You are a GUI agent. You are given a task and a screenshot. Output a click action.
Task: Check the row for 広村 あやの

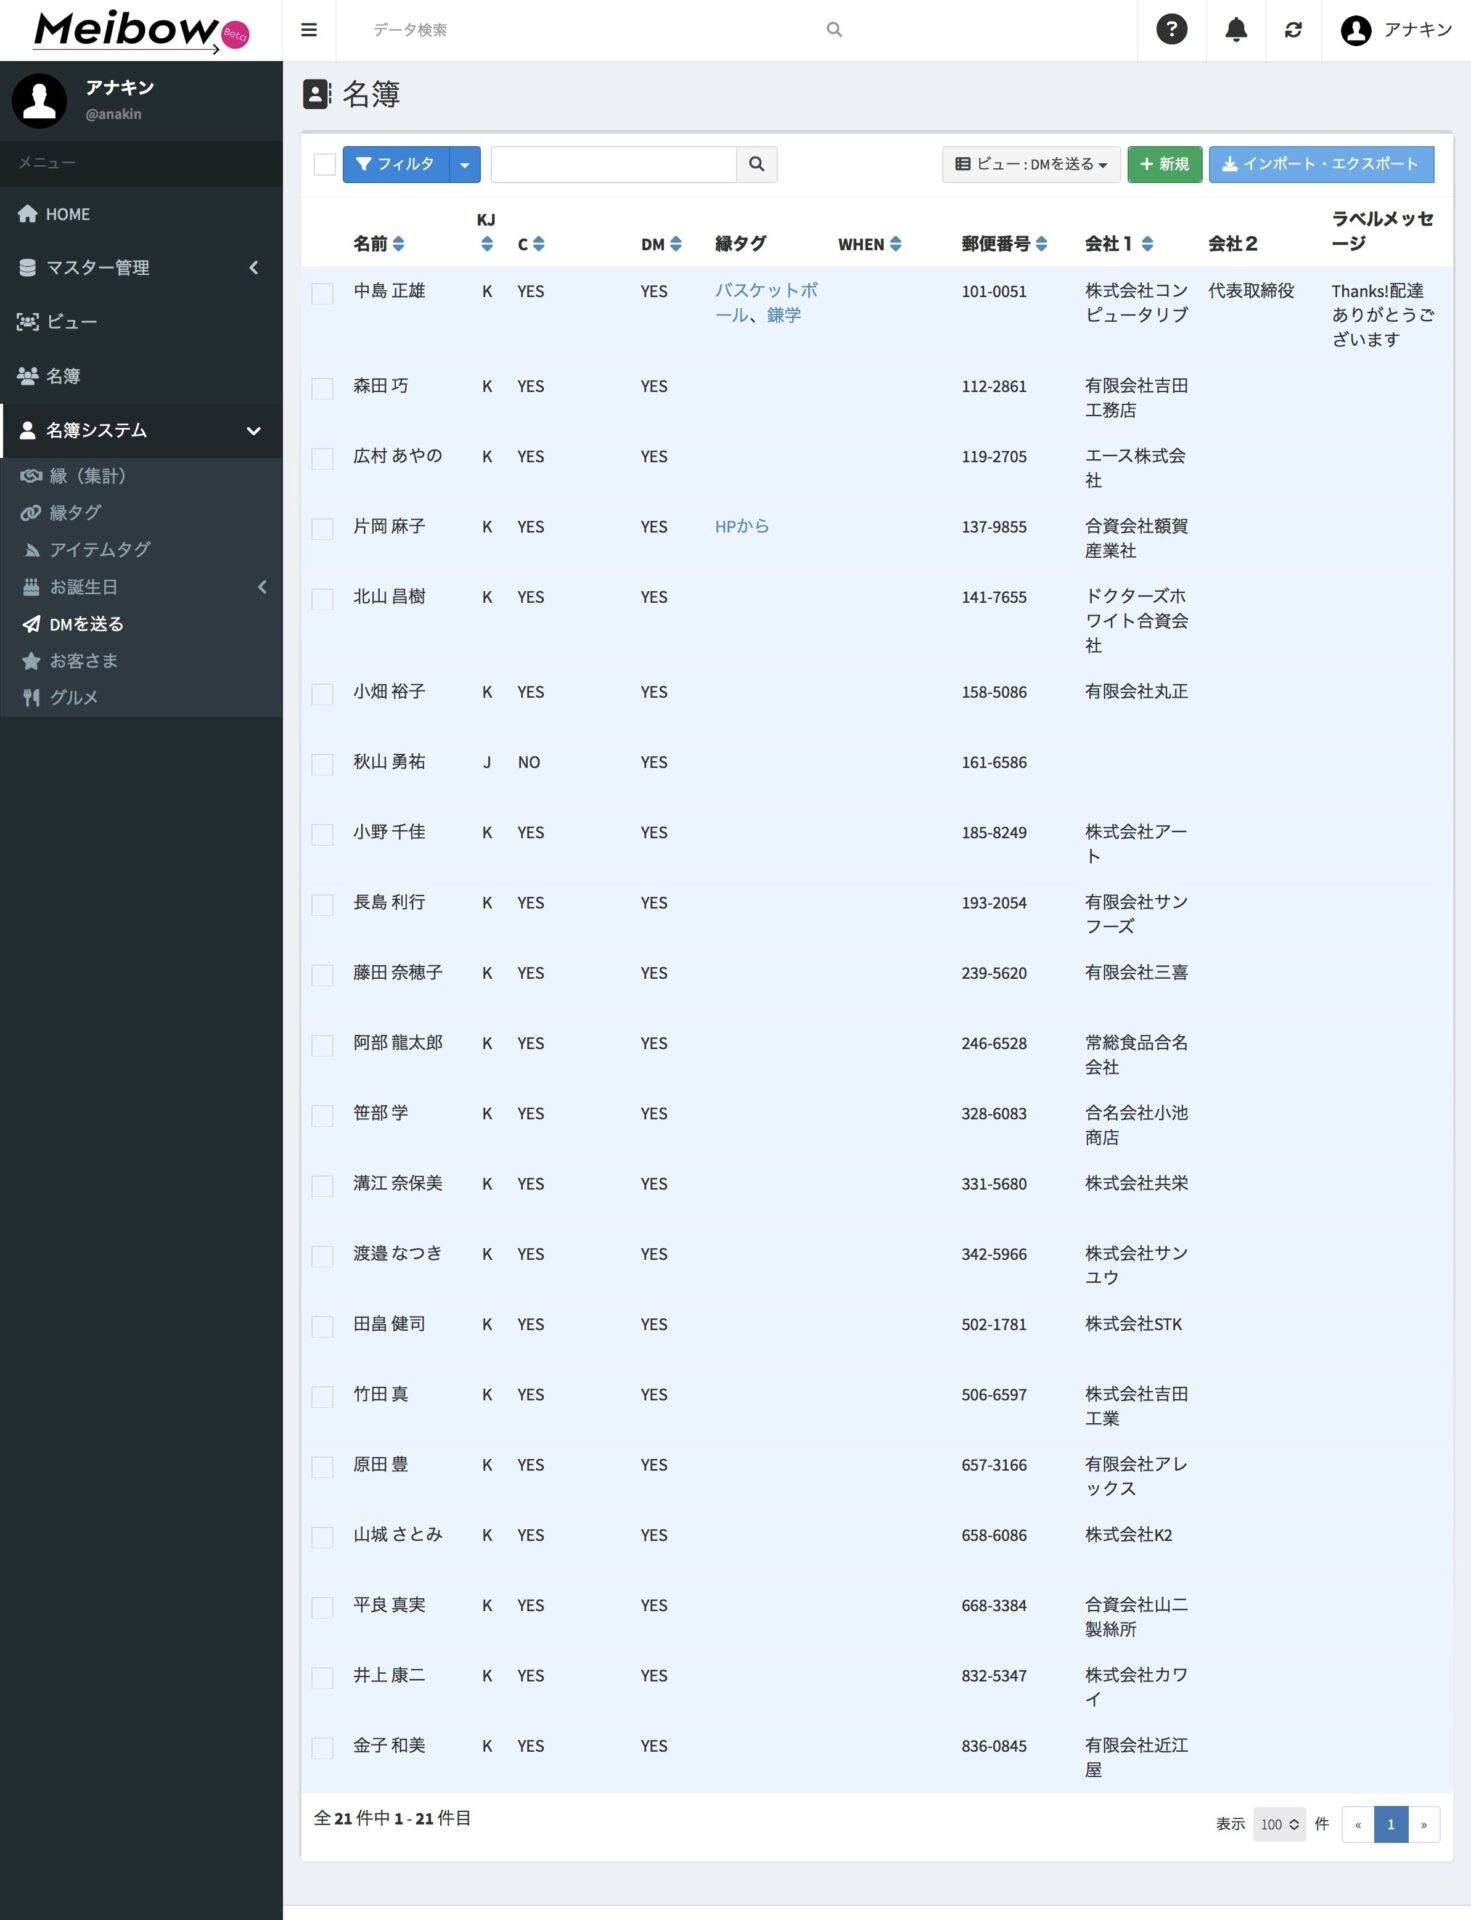(322, 458)
